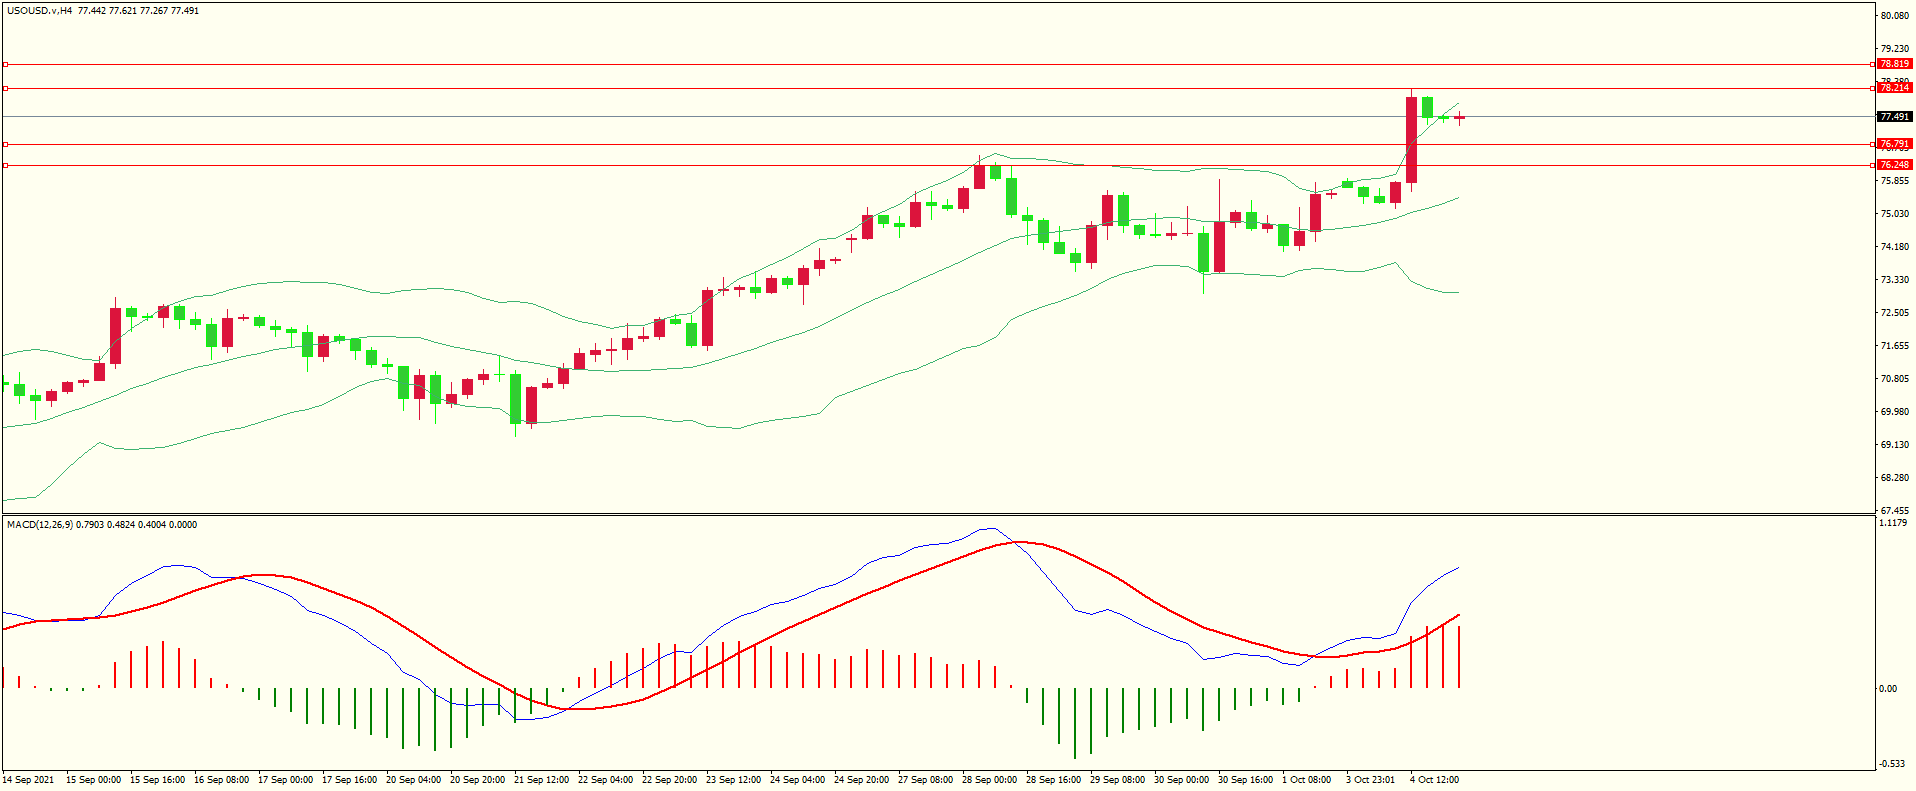Click the 72.505 price axis label

pyautogui.click(x=1894, y=313)
